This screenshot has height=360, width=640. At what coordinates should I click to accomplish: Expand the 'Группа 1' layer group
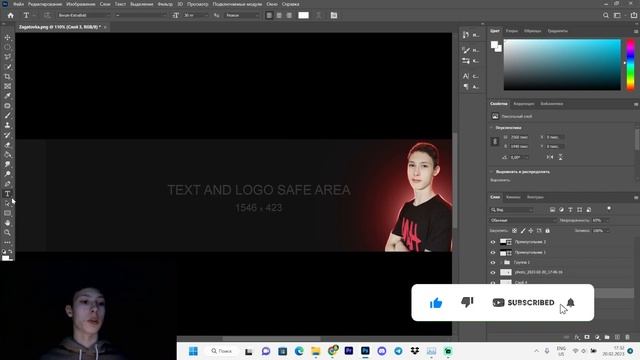pos(501,262)
